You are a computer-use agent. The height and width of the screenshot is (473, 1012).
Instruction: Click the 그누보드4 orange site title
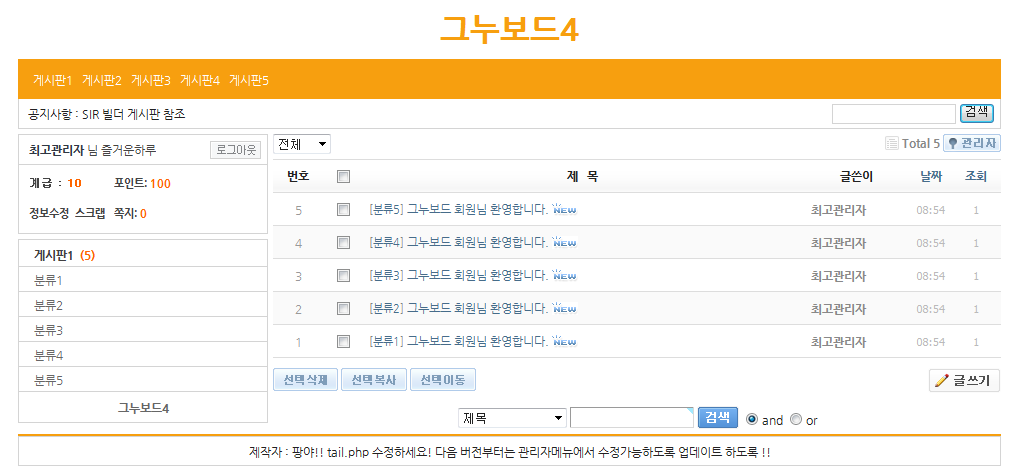(509, 28)
